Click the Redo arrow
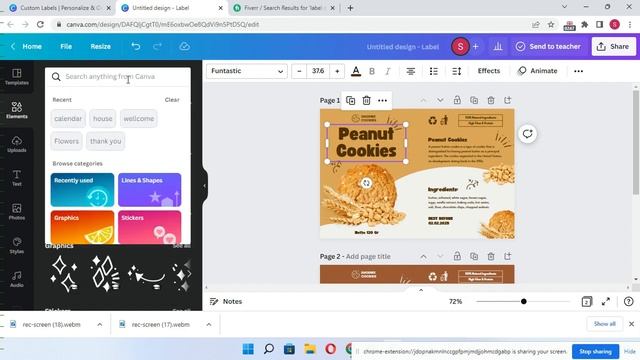The image size is (640, 360). 157,47
